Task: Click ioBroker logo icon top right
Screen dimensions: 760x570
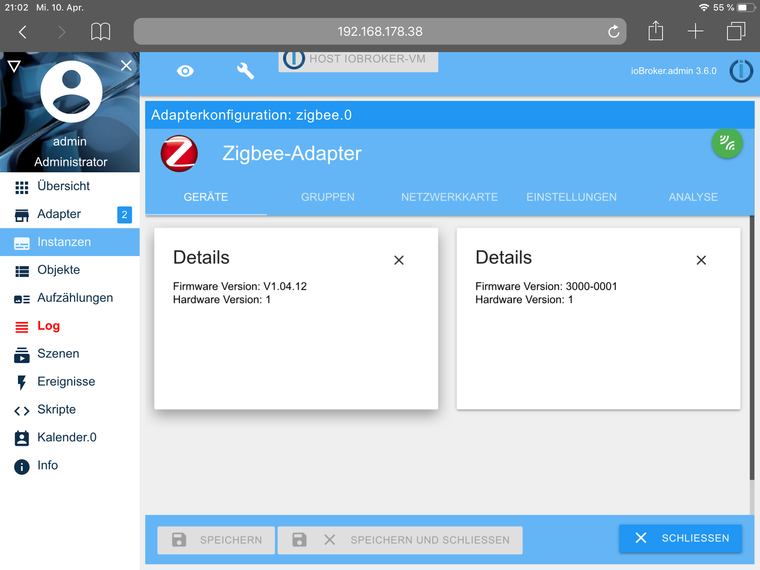Action: 741,71
